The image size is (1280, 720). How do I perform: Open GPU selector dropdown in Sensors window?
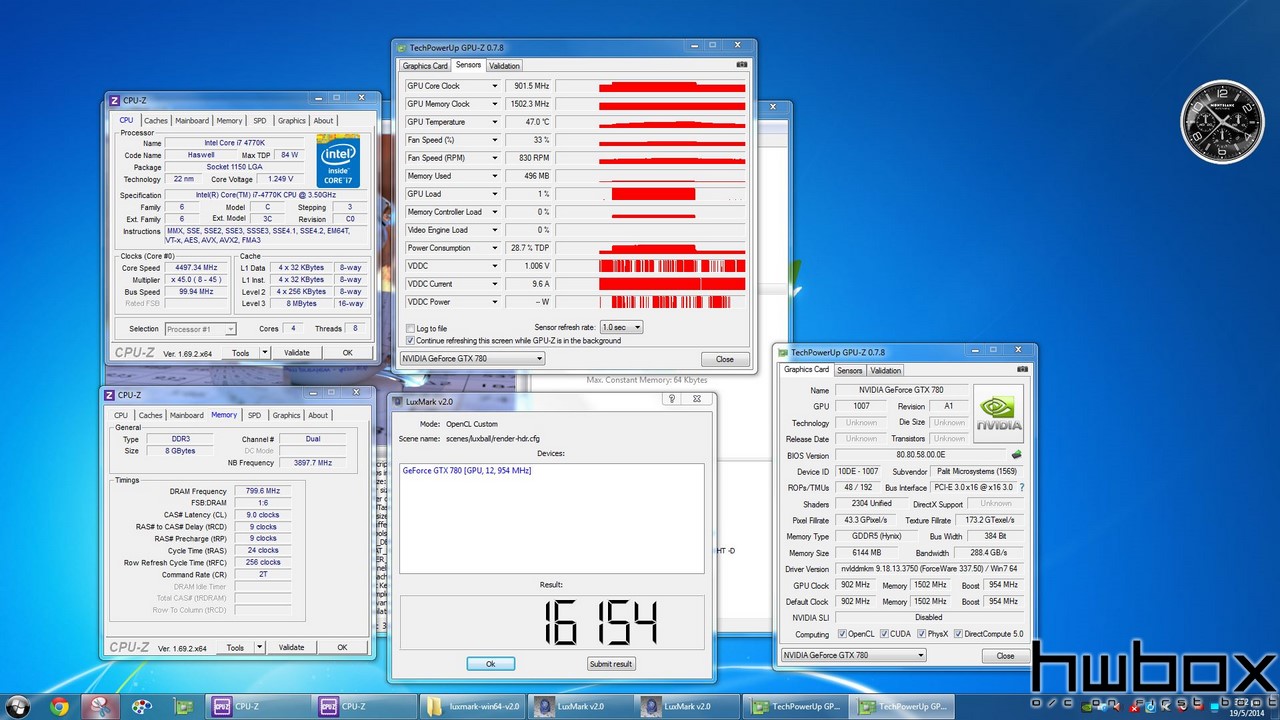click(x=472, y=359)
